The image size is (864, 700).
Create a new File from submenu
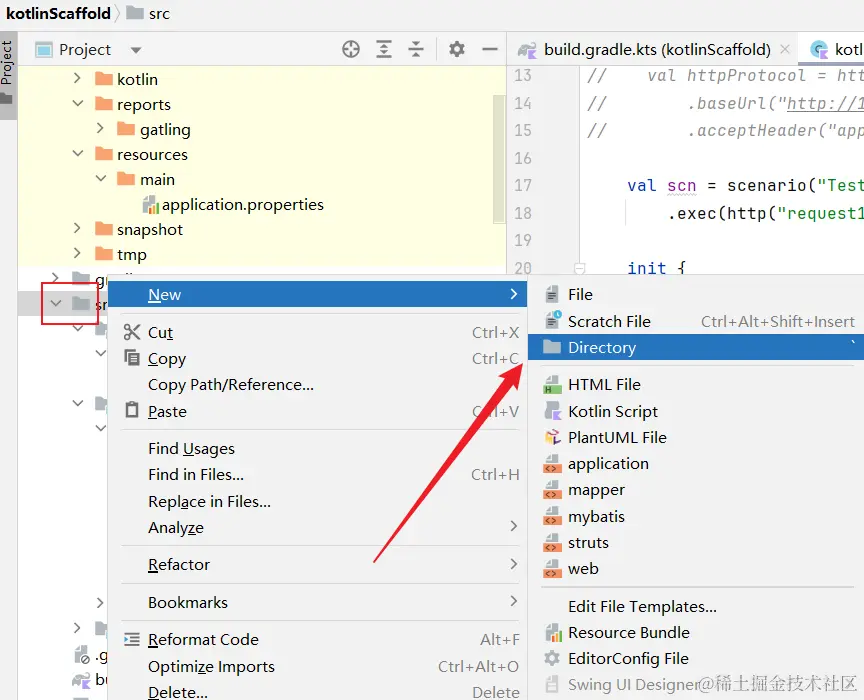point(696,294)
